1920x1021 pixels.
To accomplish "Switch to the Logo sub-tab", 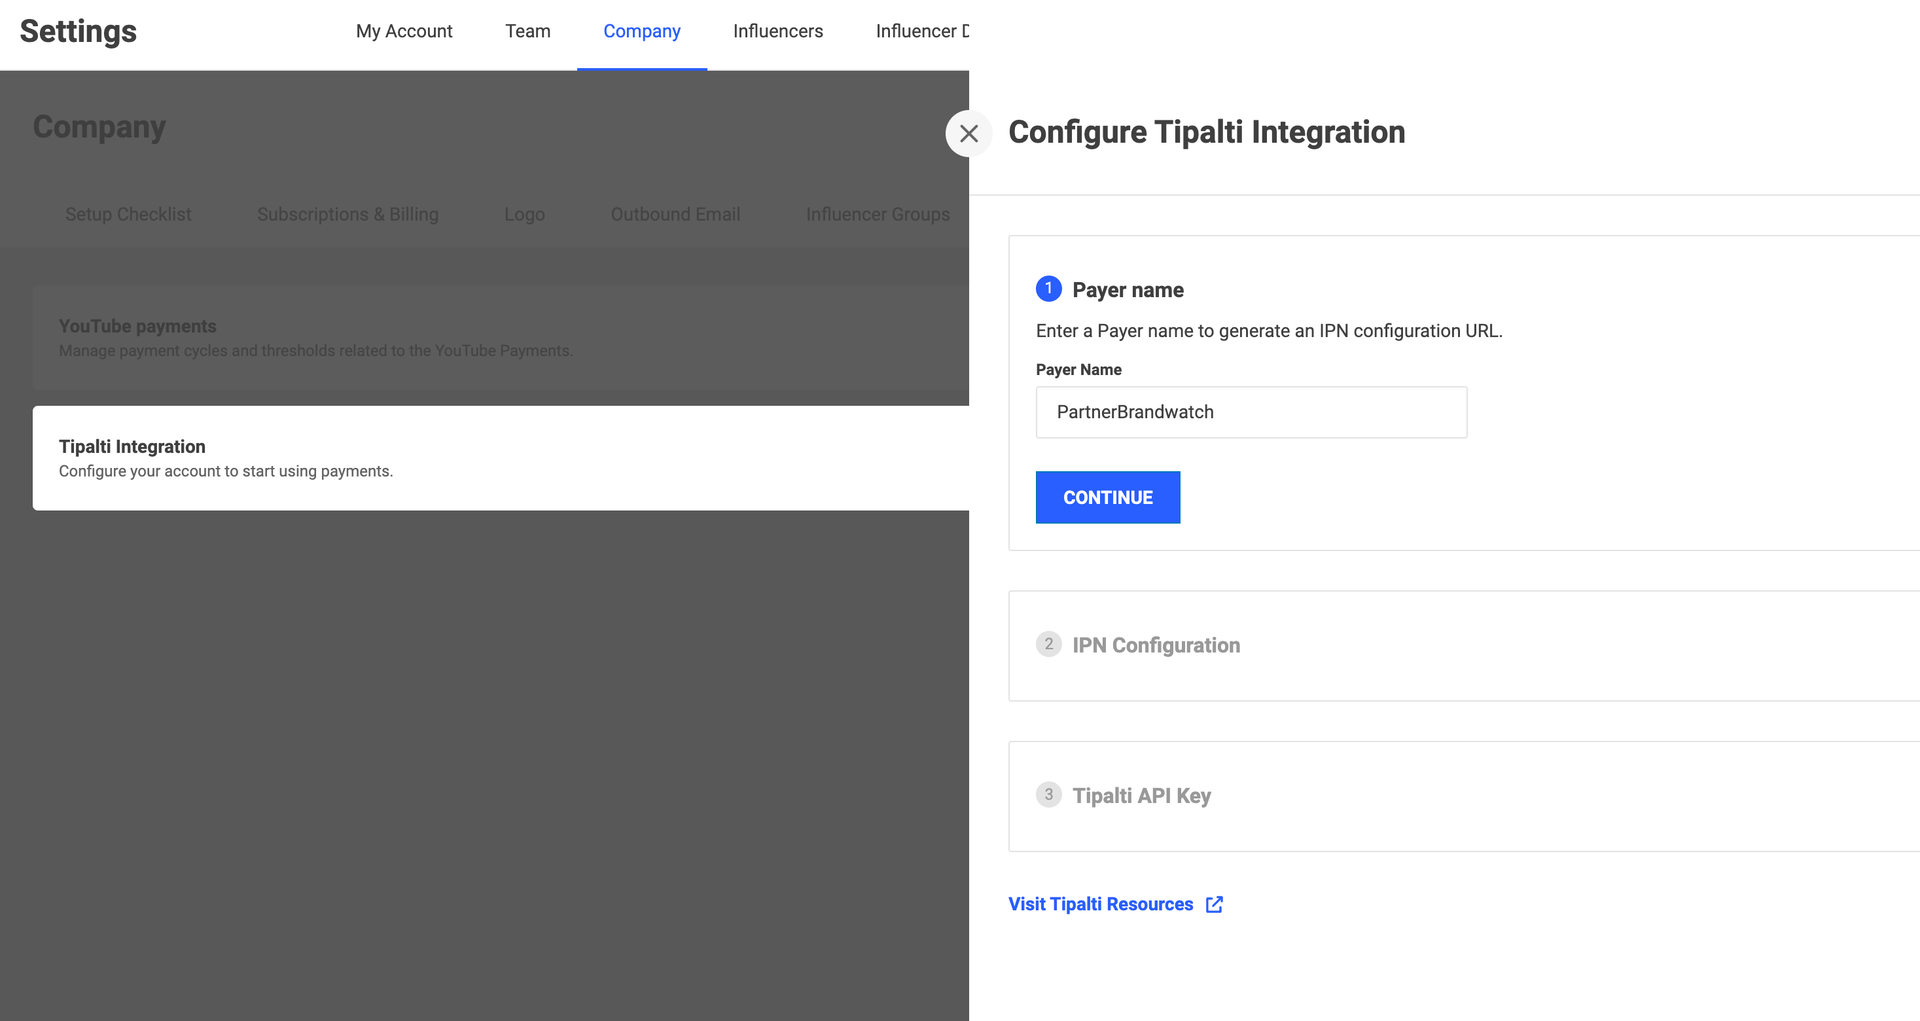I will [524, 214].
